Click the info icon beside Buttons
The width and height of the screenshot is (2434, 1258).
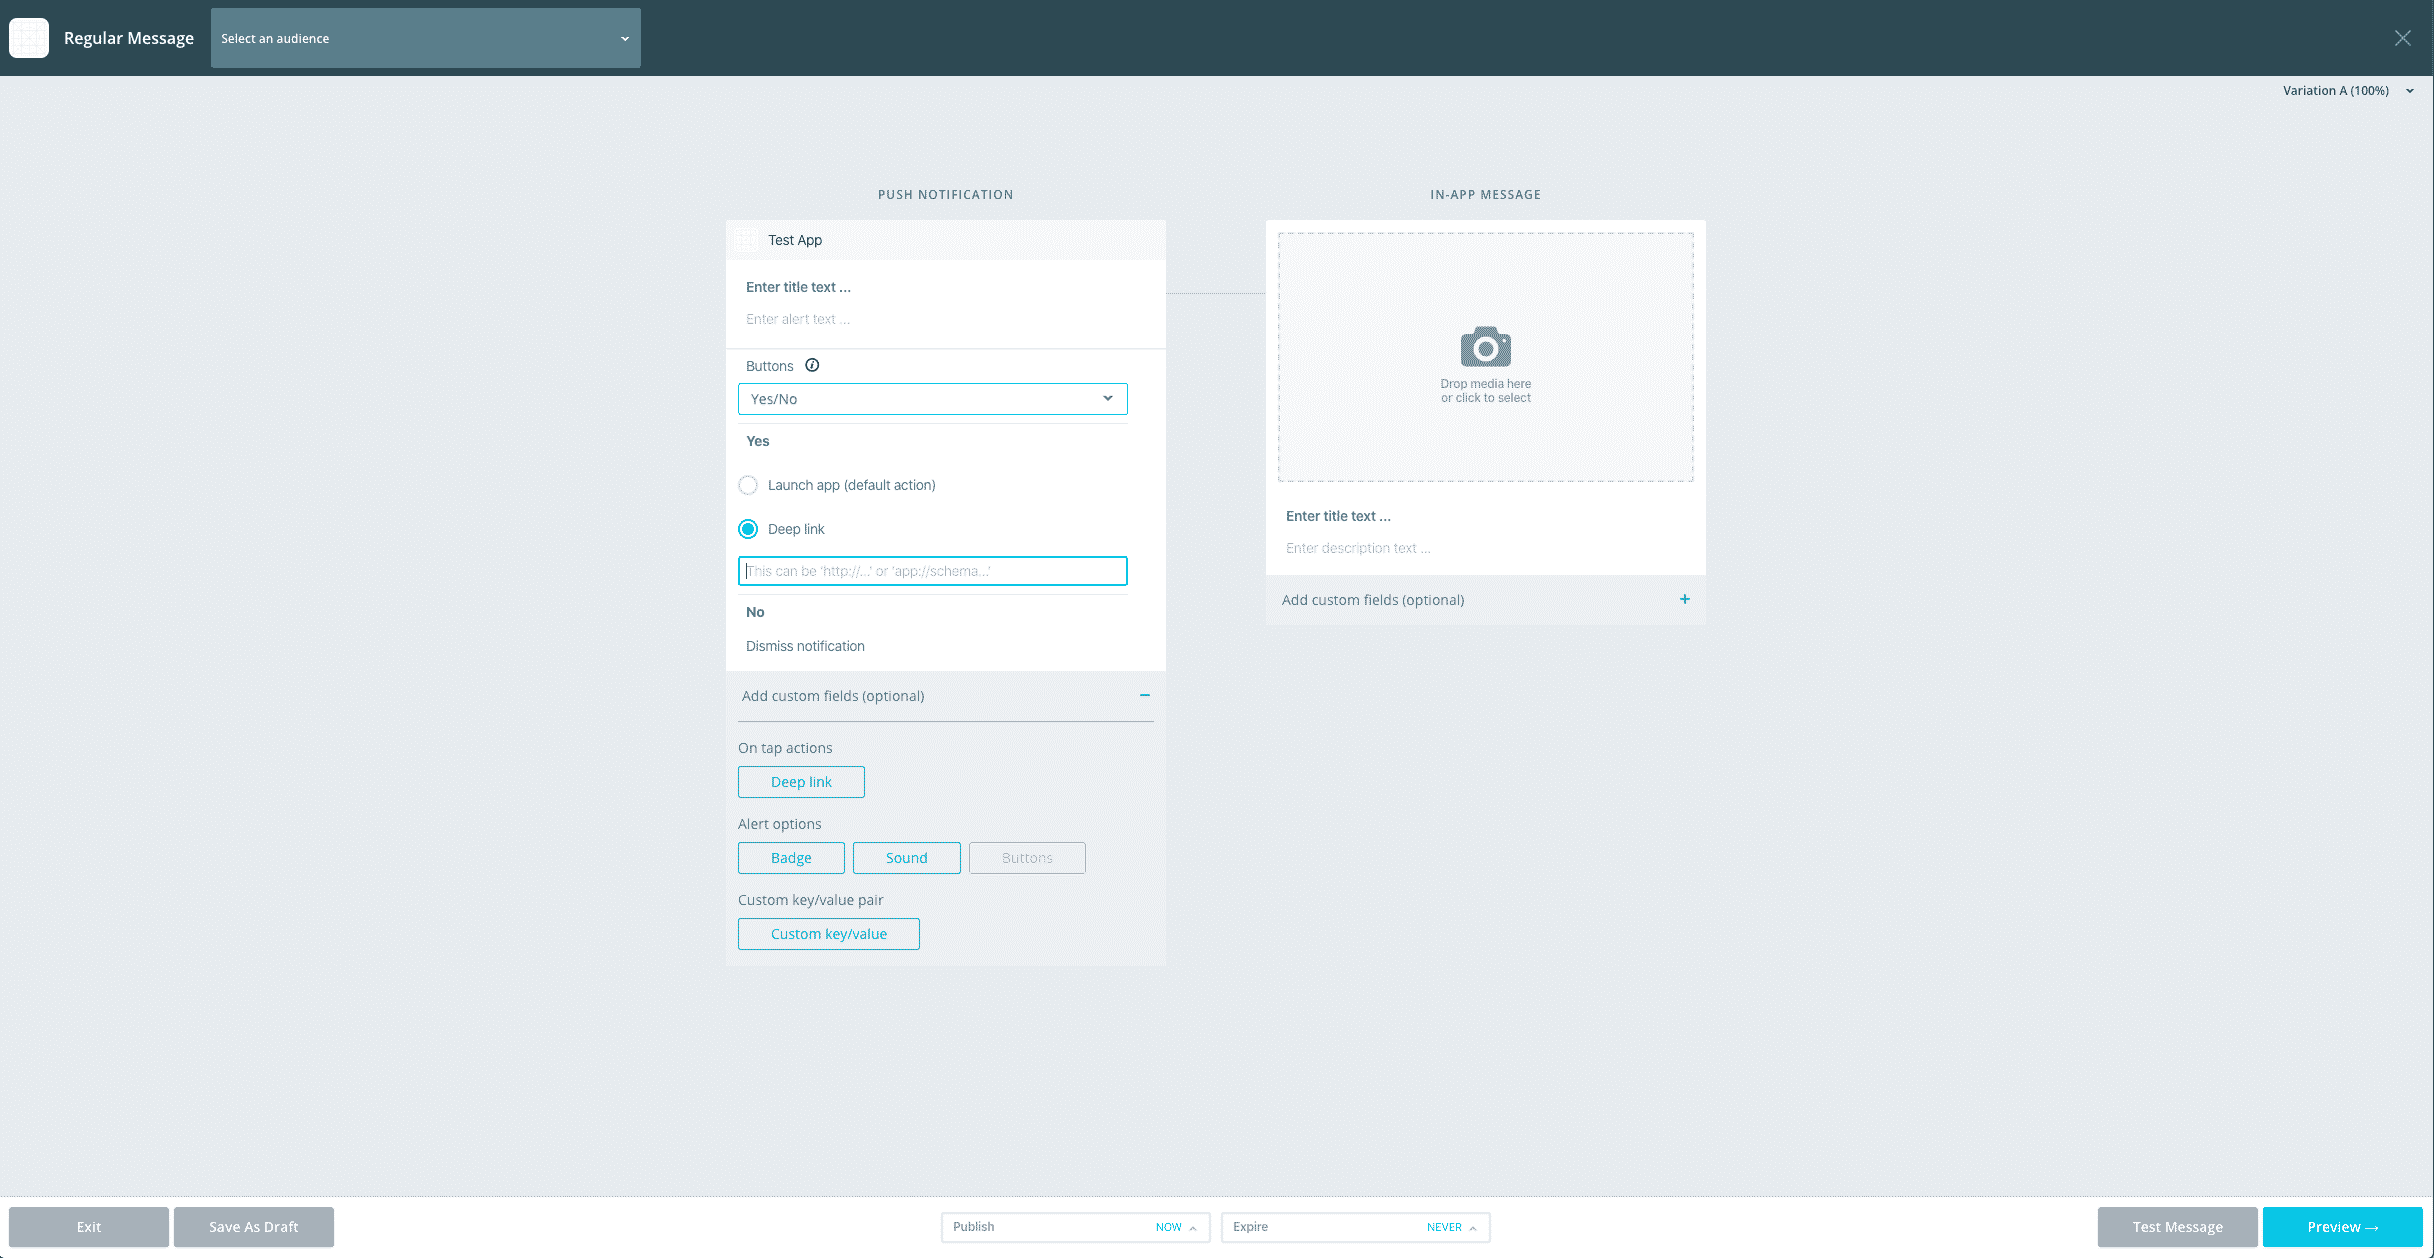(x=812, y=365)
